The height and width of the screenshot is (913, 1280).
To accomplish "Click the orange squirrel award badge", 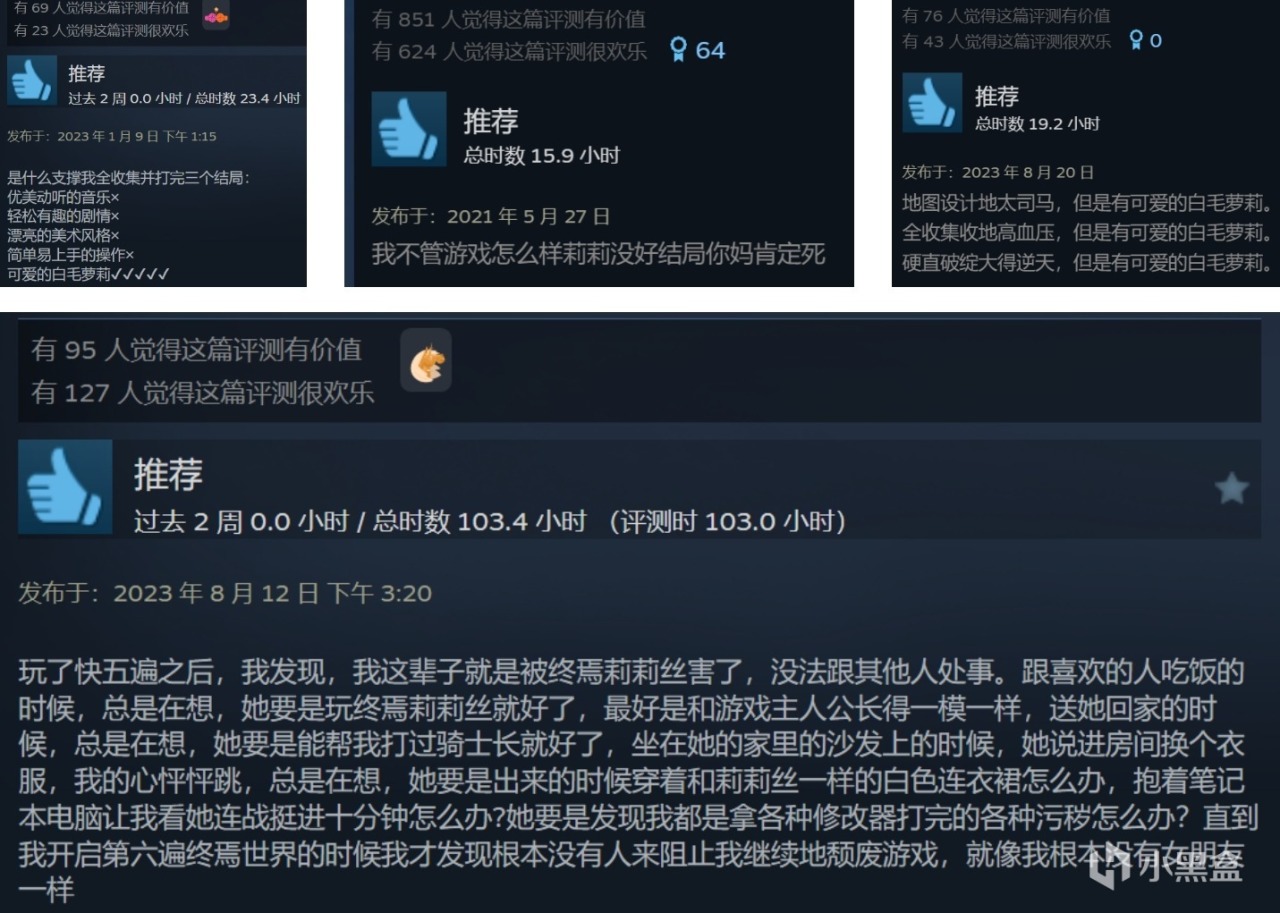I will pyautogui.click(x=426, y=360).
